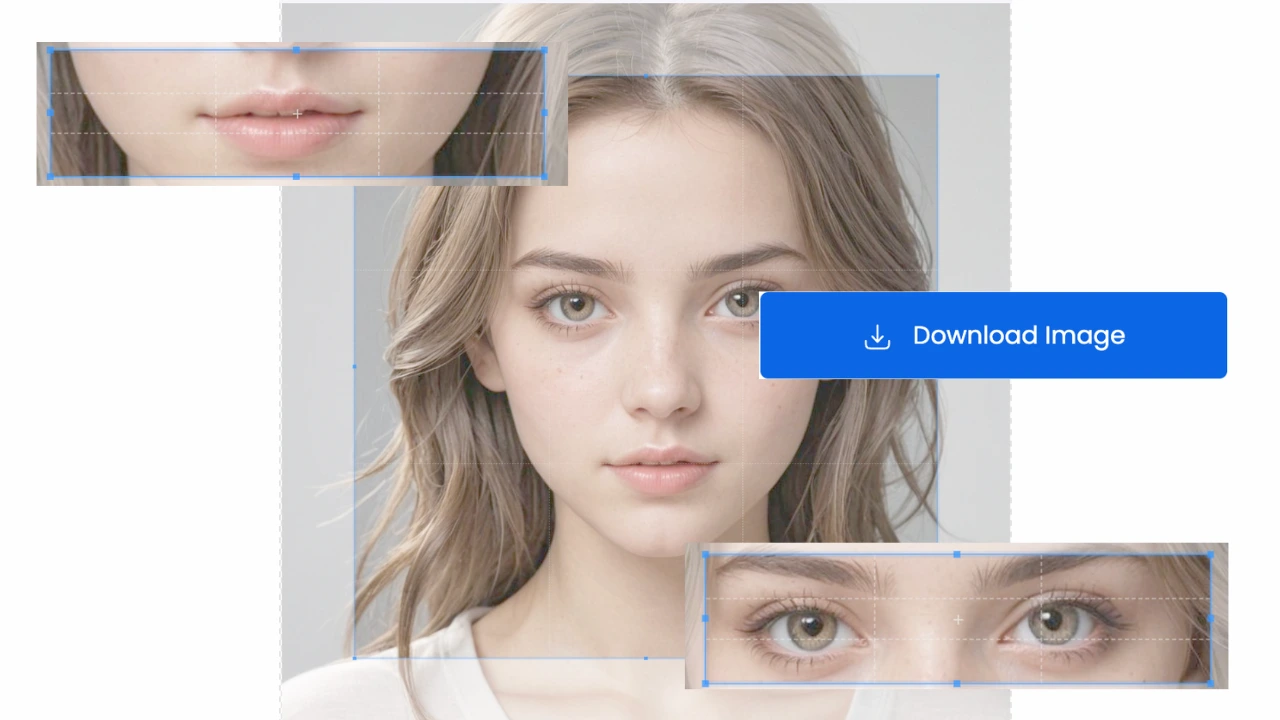
Task: Click the left midpoint handle of the eyes crop
Action: click(705, 619)
